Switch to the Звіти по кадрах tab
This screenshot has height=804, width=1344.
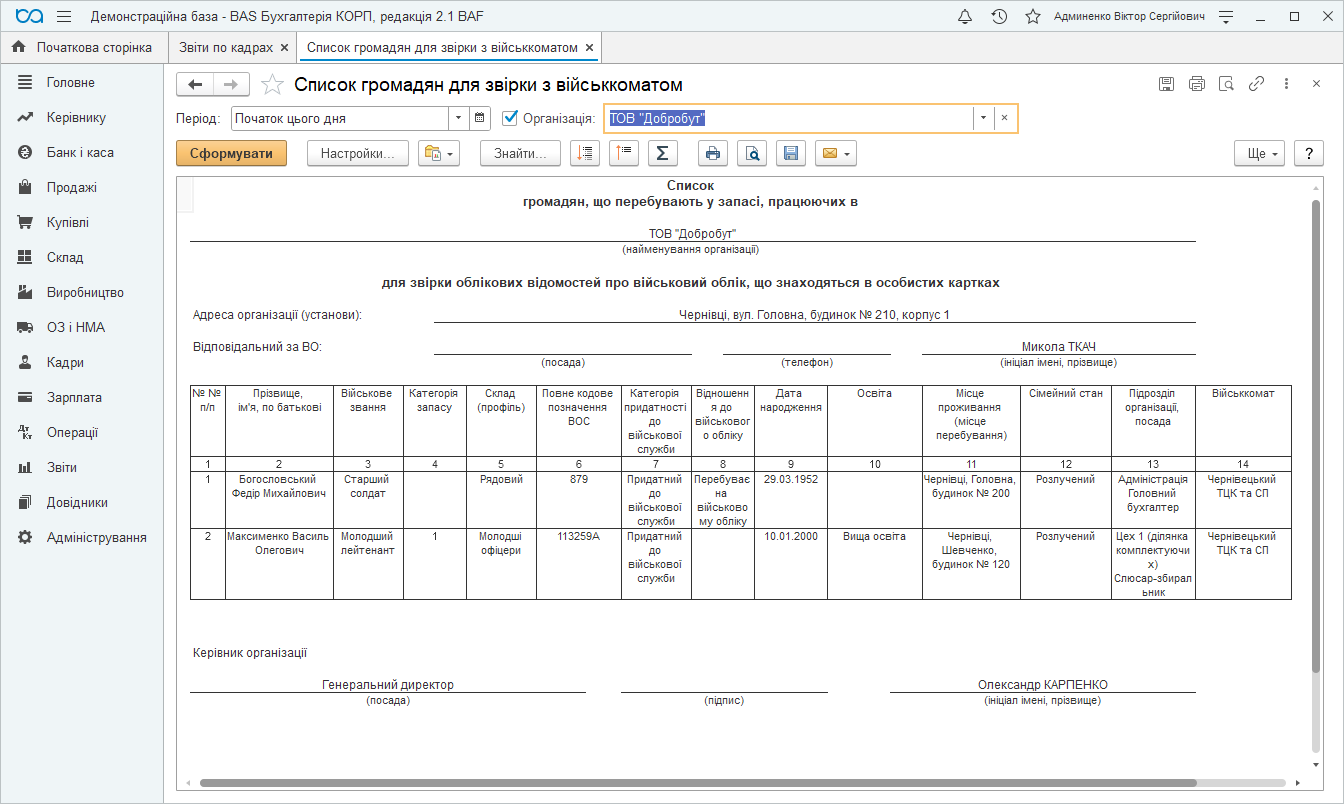pos(226,48)
